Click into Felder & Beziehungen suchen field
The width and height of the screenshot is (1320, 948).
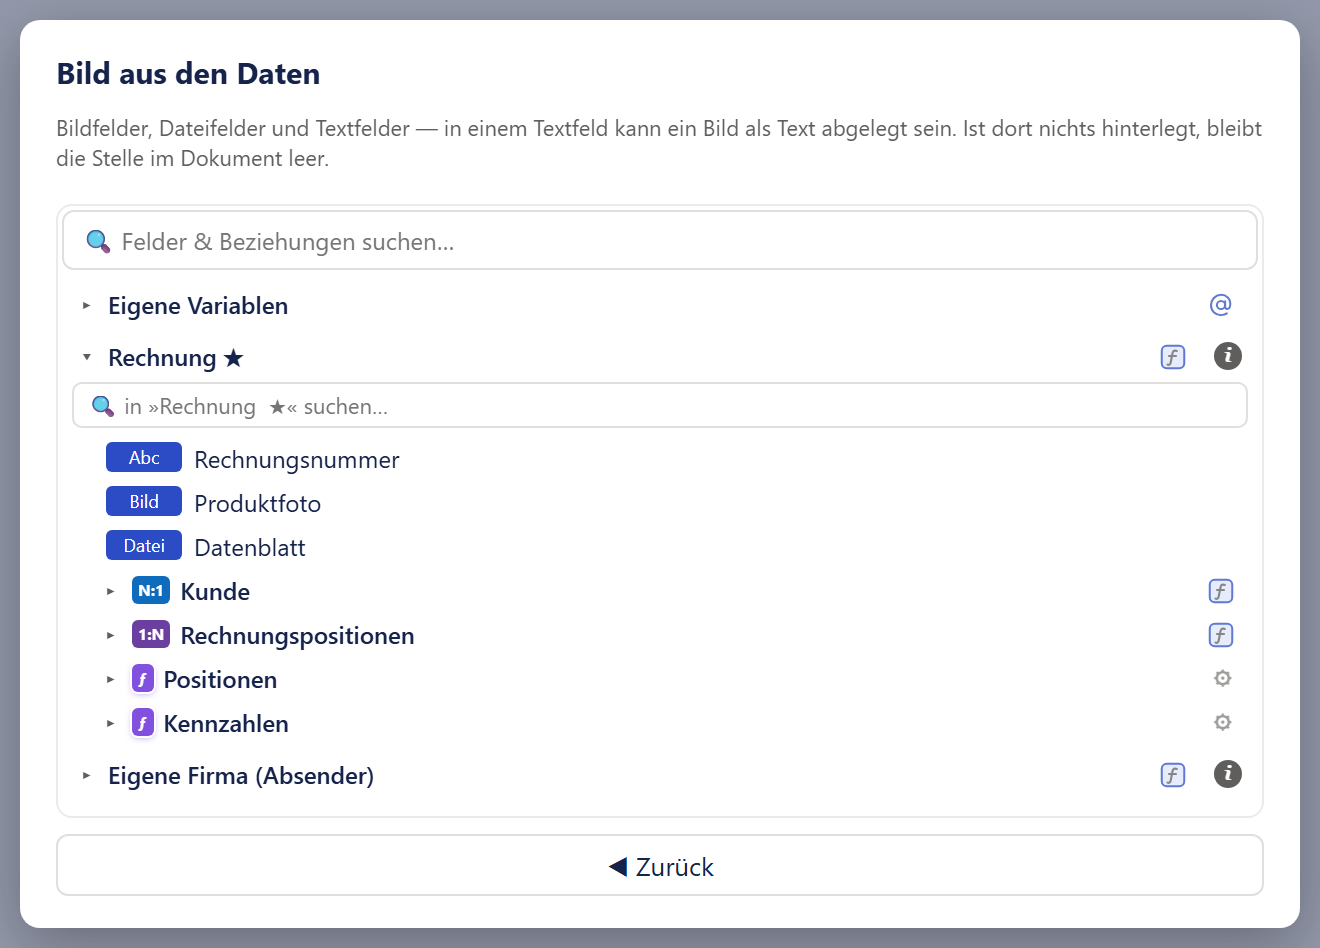(x=660, y=241)
